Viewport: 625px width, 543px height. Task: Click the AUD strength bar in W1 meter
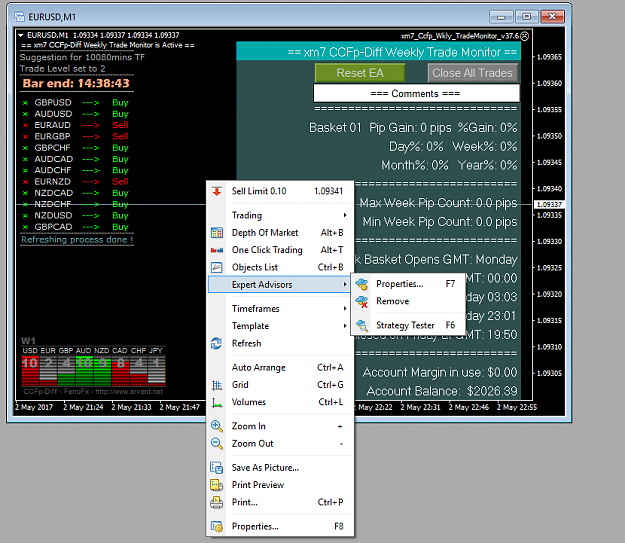click(x=84, y=370)
